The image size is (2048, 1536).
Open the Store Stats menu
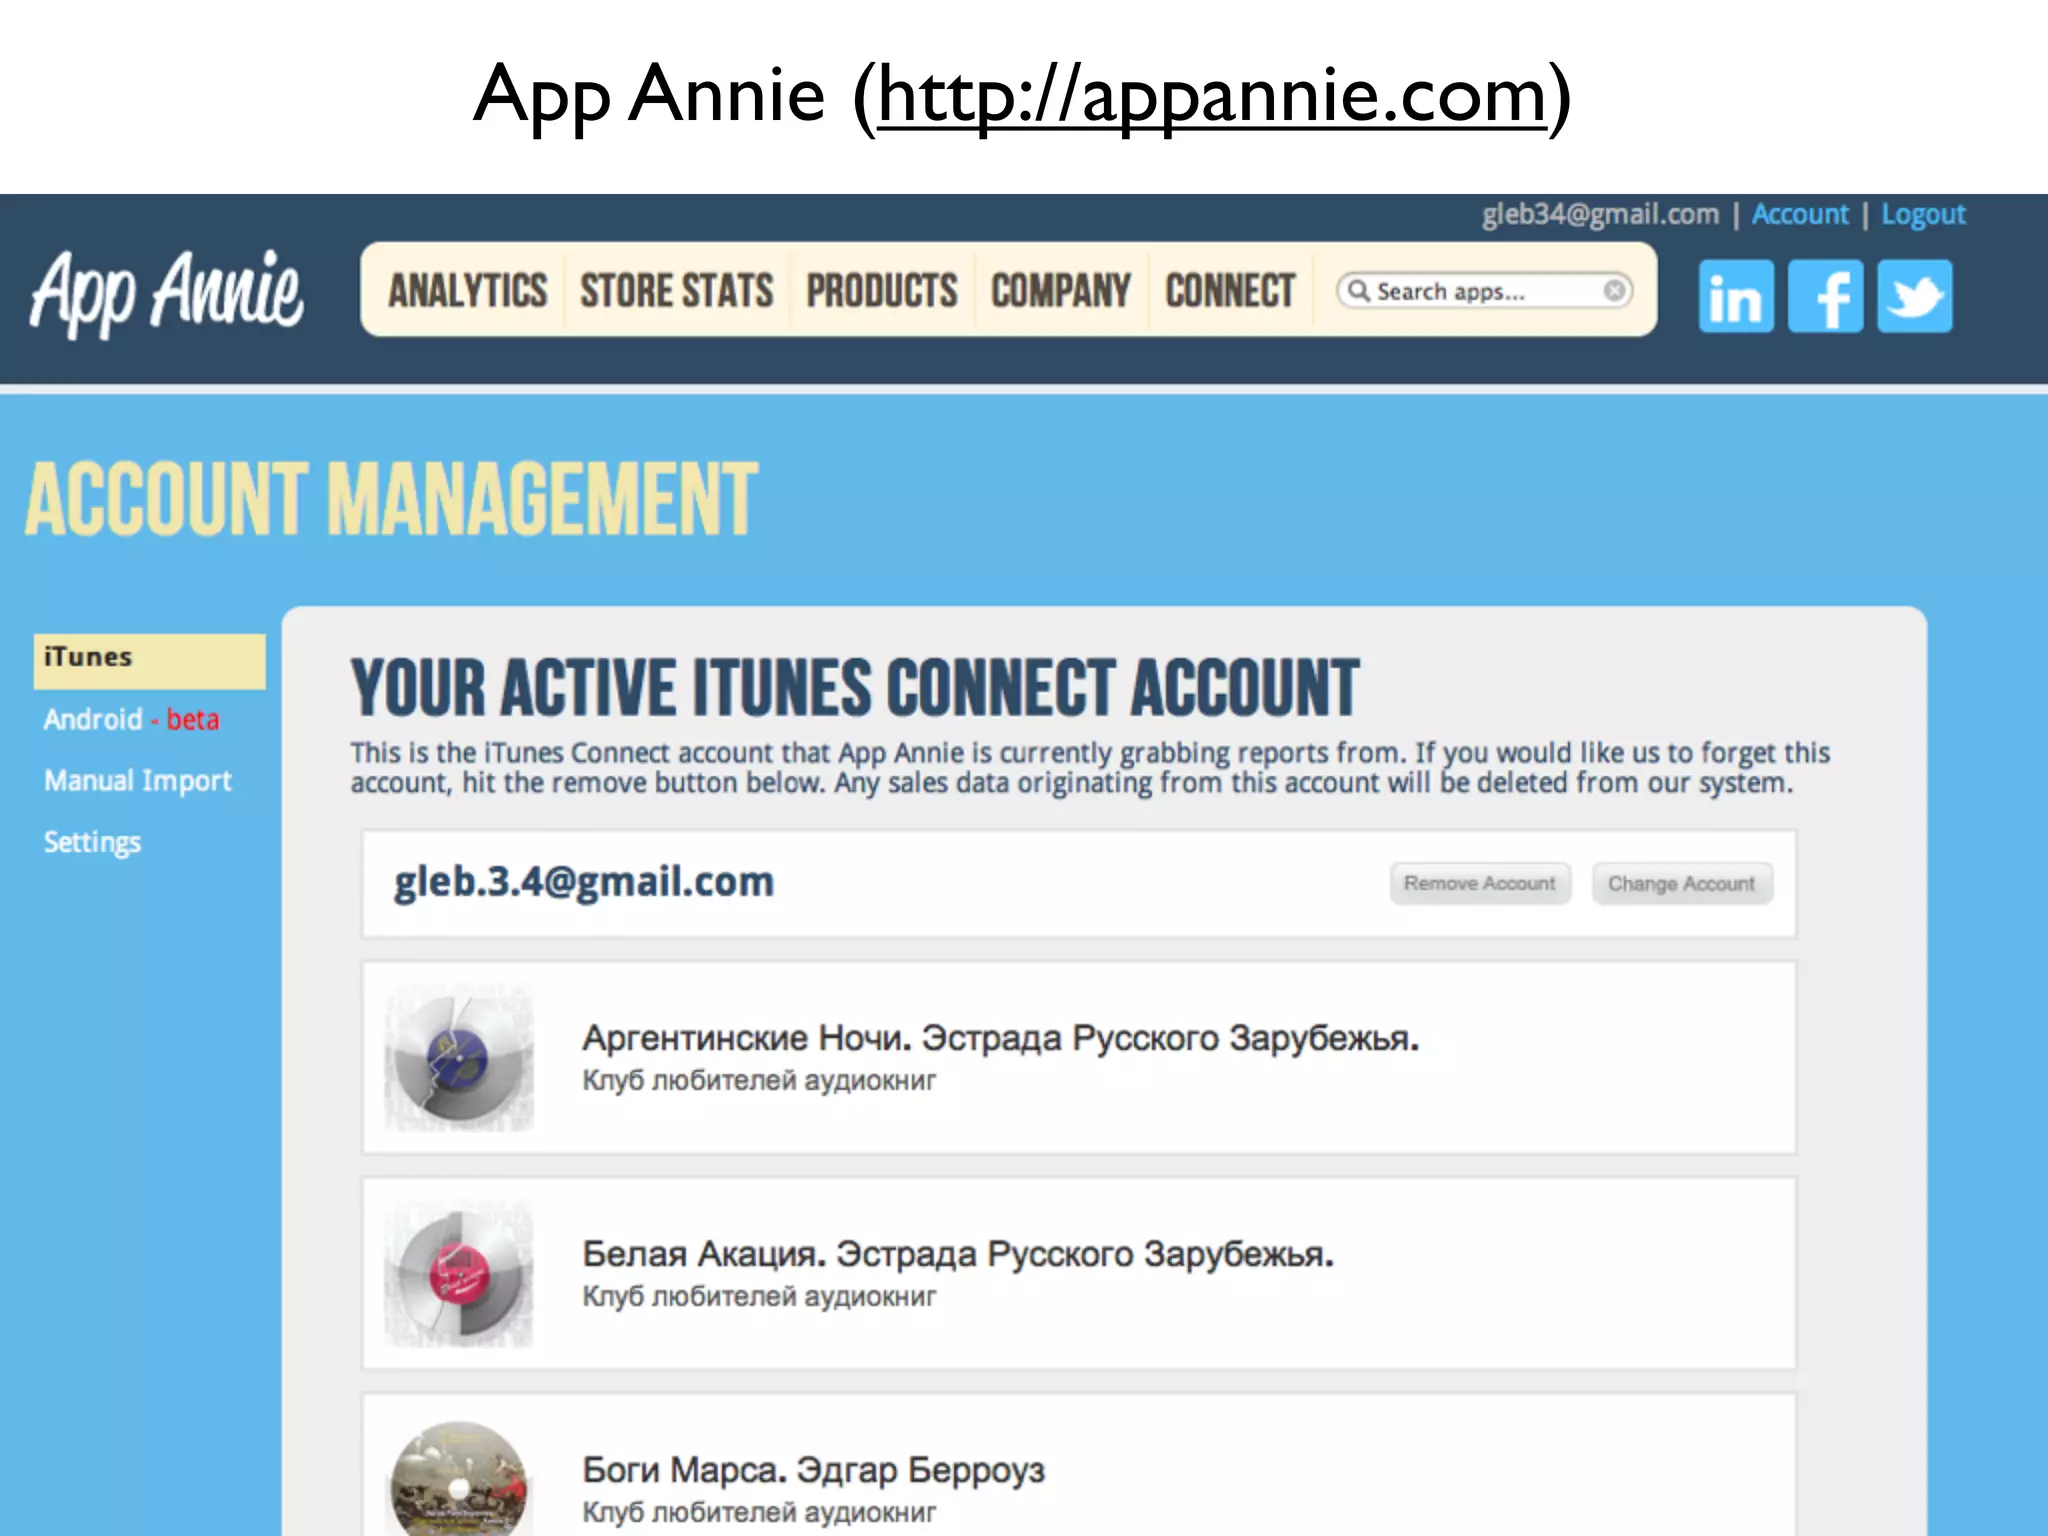tap(677, 291)
